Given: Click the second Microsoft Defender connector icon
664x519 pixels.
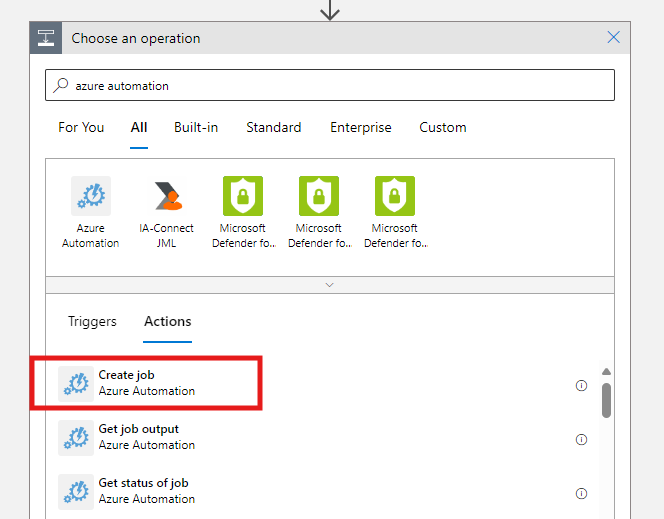Looking at the screenshot, I should pyautogui.click(x=318, y=197).
